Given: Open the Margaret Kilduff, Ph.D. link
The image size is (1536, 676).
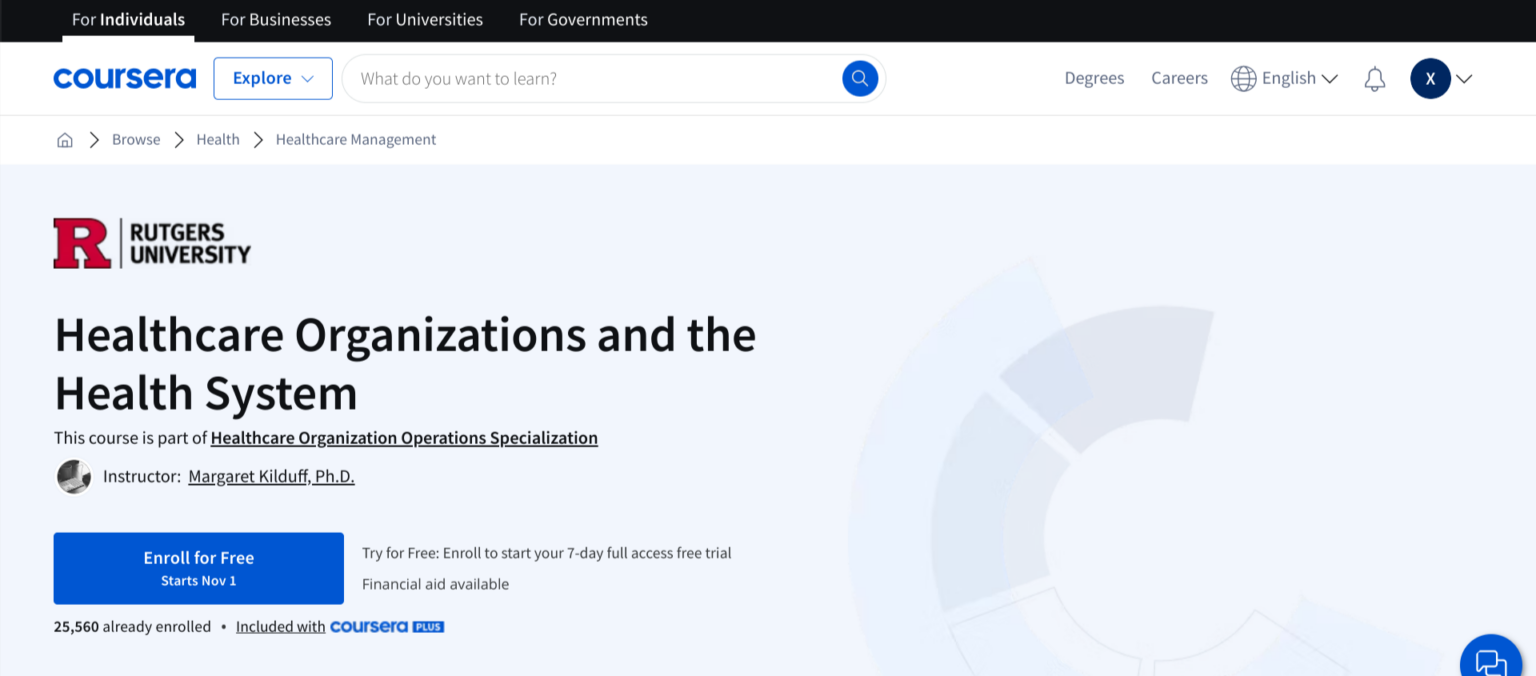Looking at the screenshot, I should [x=271, y=477].
